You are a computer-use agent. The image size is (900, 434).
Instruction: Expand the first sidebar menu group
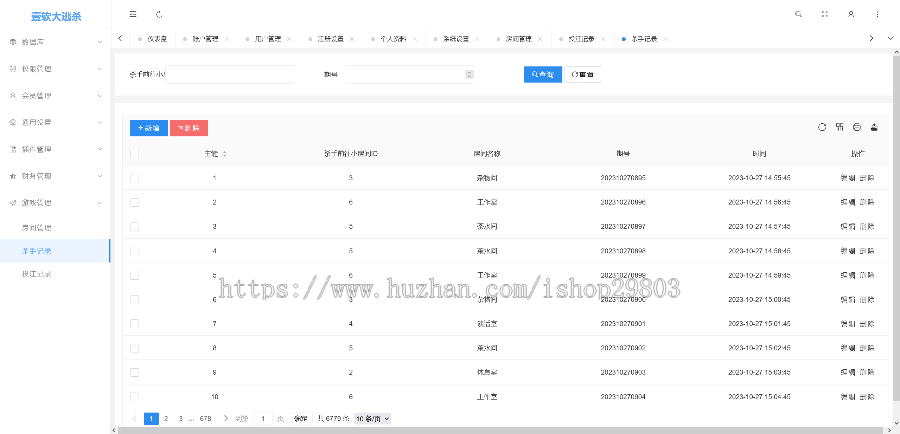point(55,42)
